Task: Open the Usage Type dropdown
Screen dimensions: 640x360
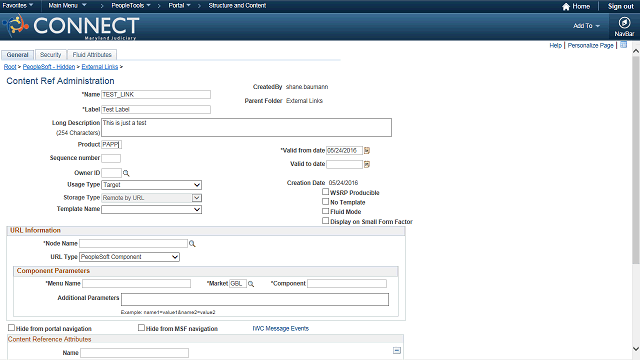Action: tap(151, 185)
